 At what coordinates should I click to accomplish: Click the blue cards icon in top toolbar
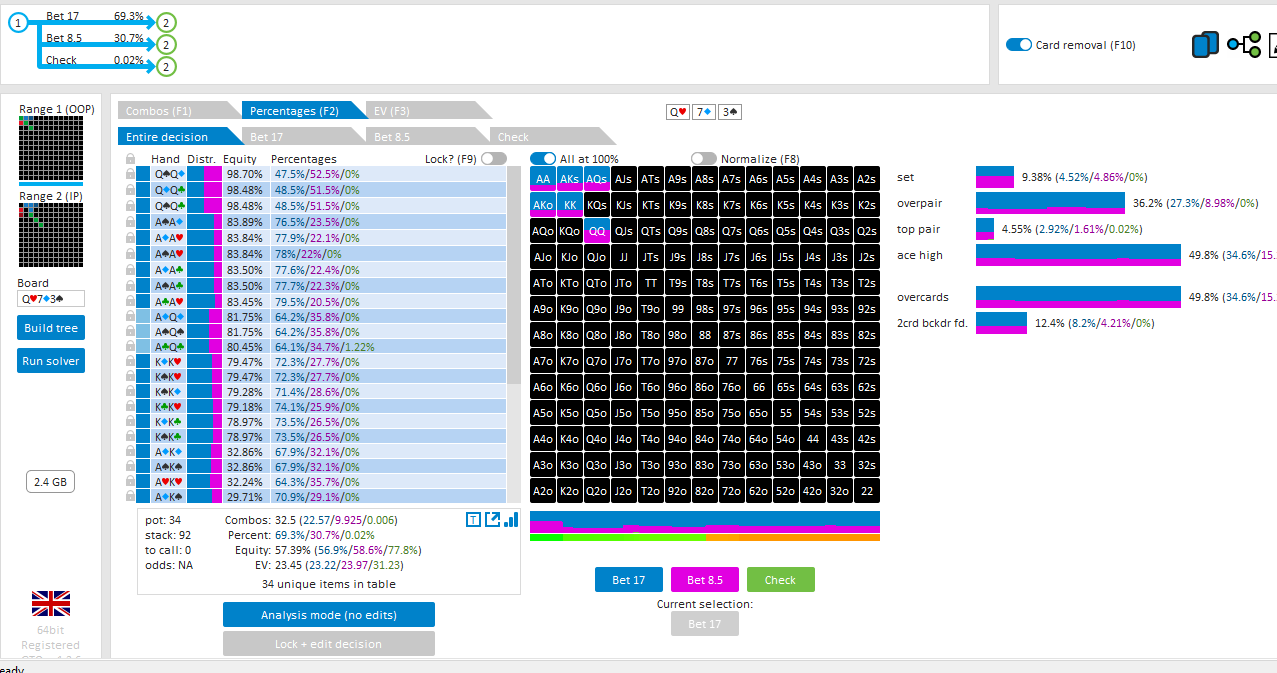pyautogui.click(x=1205, y=45)
